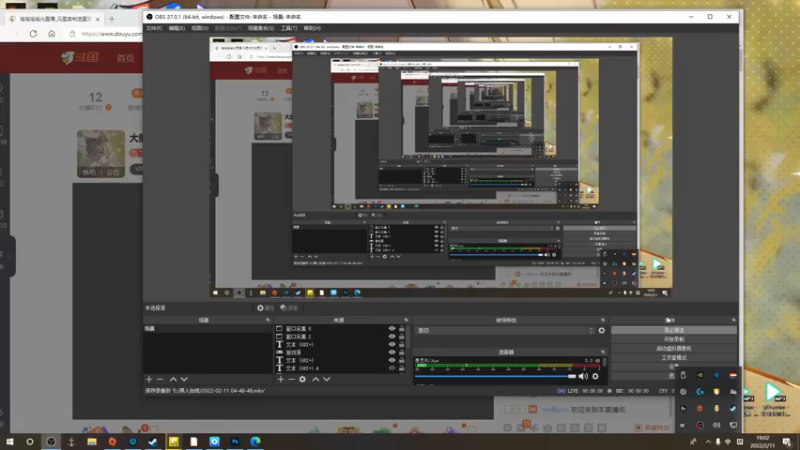Click the 麦克风/Aux audio level meter

[x=508, y=366]
